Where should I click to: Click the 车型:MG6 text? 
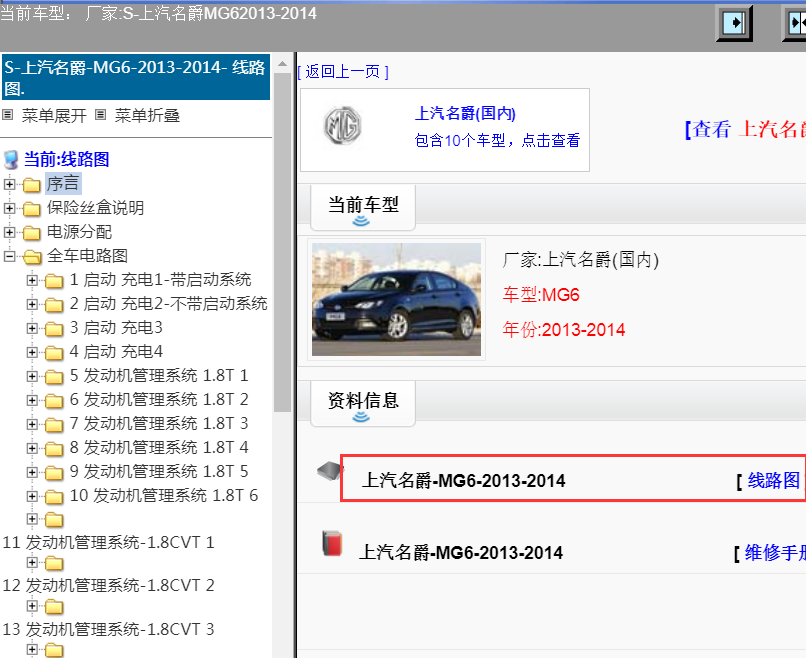(x=541, y=295)
